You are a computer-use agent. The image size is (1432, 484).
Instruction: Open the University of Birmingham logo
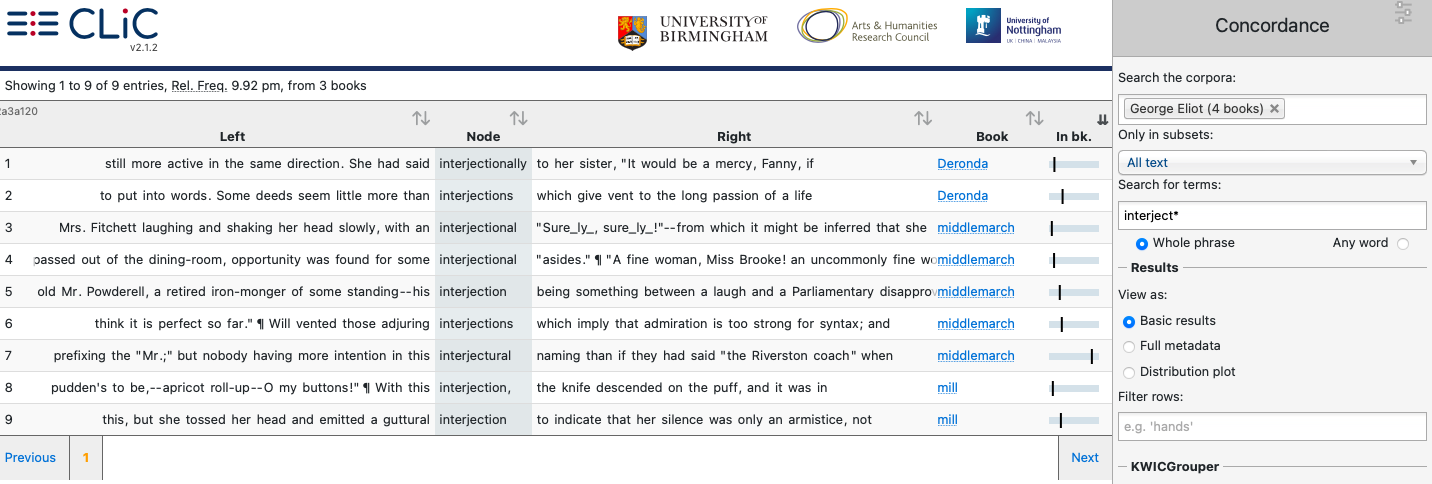(x=693, y=29)
